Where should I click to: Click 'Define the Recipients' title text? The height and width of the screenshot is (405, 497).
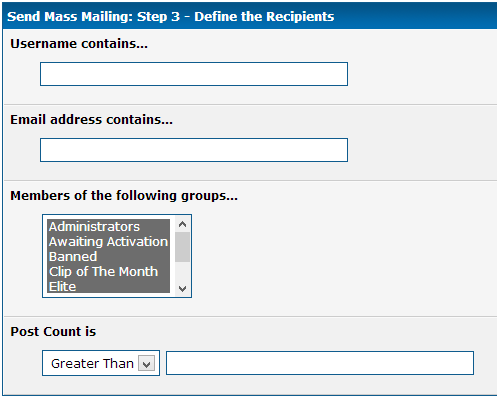pyautogui.click(x=264, y=17)
